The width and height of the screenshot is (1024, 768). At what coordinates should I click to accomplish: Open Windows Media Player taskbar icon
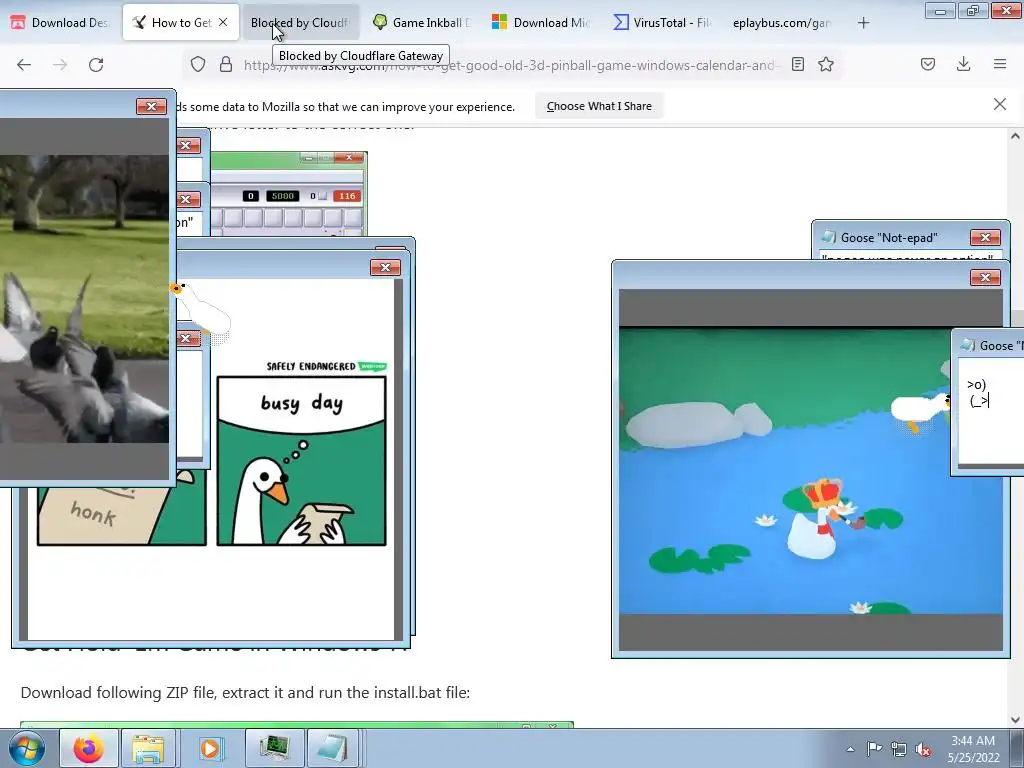(x=210, y=748)
